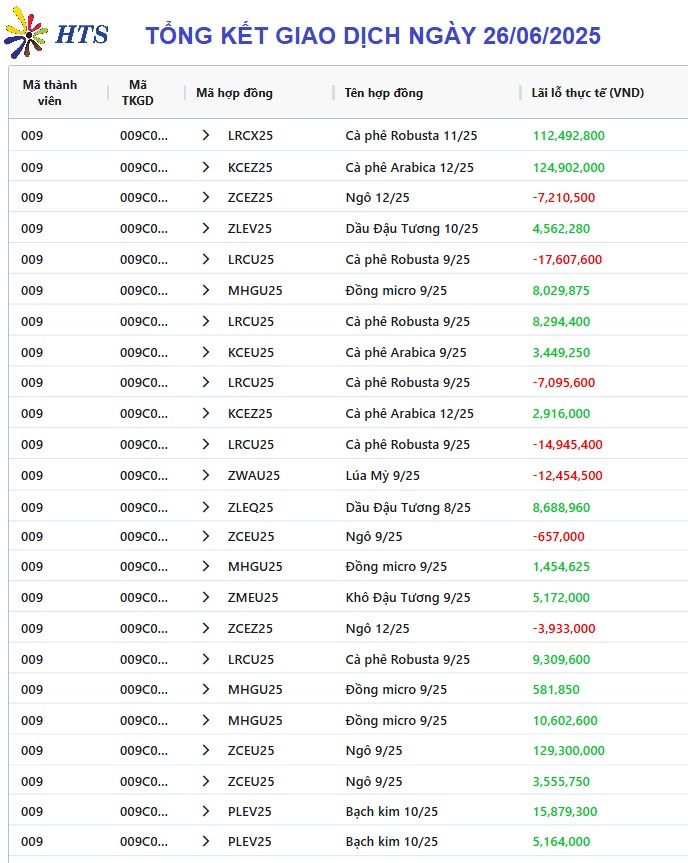Click the 8,688,960 profit value
Viewport: 688px width, 863px height.
tap(561, 507)
